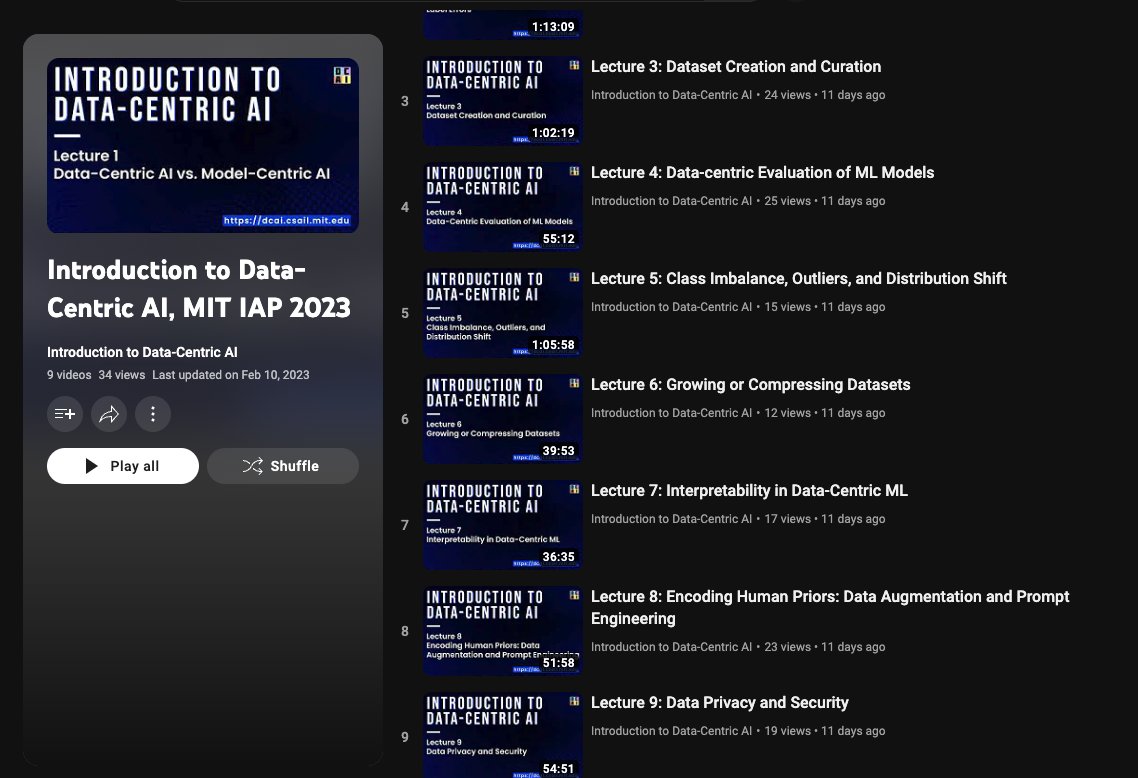Click index number 9 beside Lecture 9

click(x=405, y=737)
